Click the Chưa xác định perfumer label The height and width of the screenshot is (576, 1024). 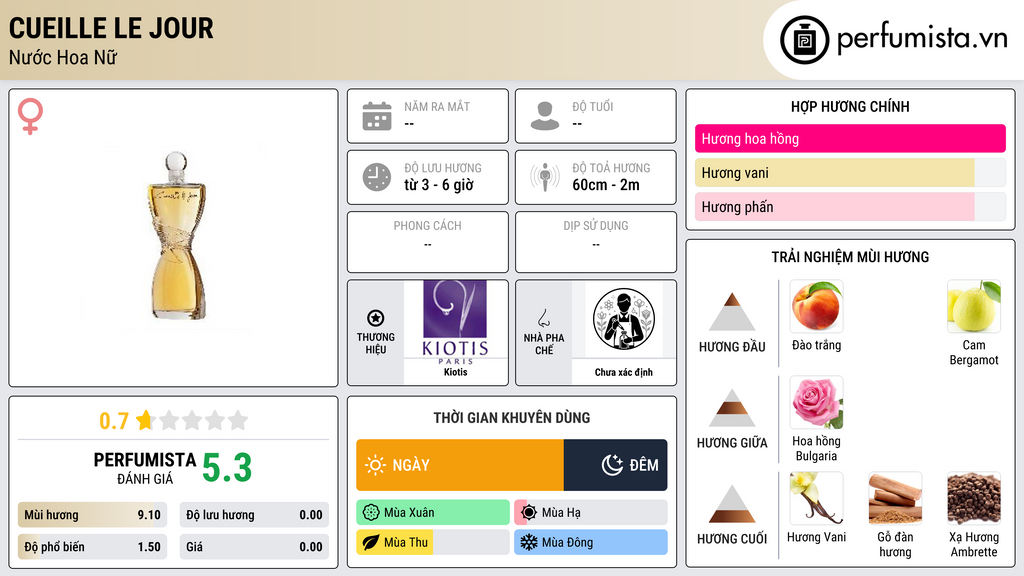click(624, 372)
